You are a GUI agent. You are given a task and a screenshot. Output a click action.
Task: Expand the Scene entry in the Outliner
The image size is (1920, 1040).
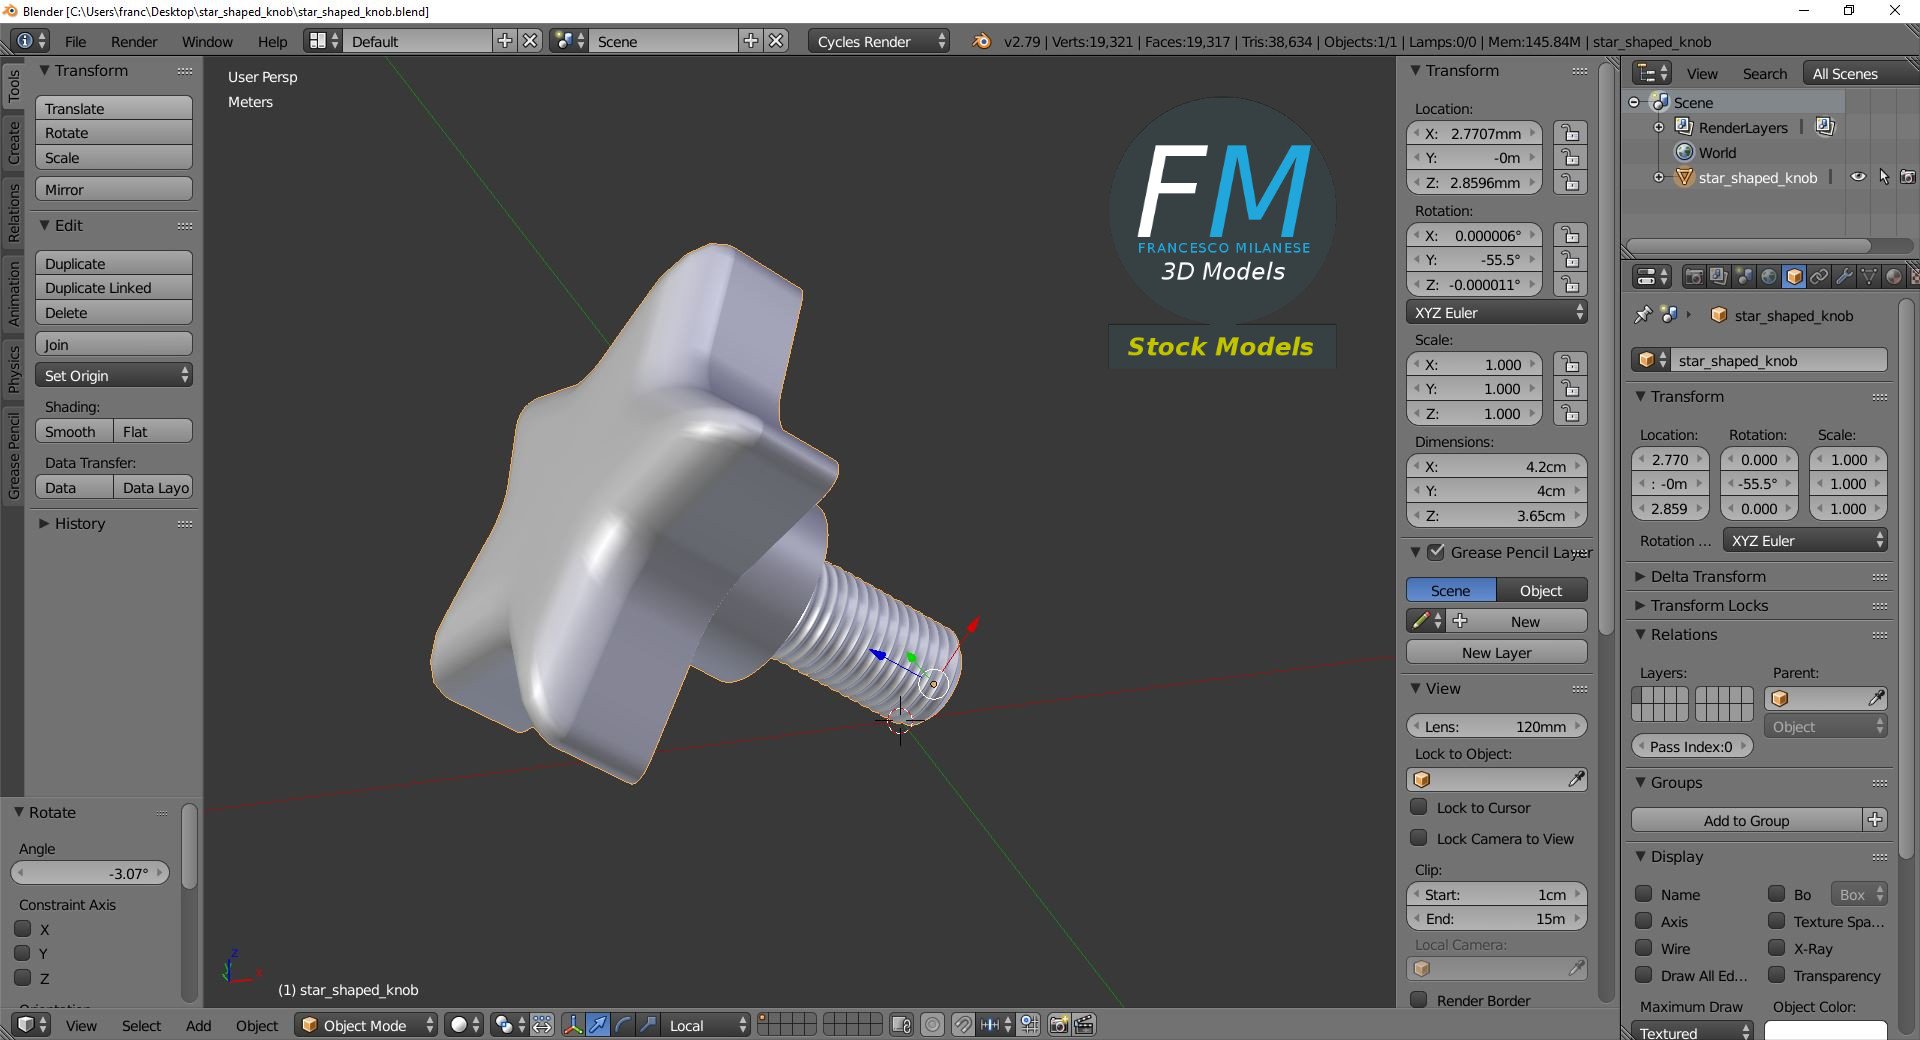tap(1633, 101)
